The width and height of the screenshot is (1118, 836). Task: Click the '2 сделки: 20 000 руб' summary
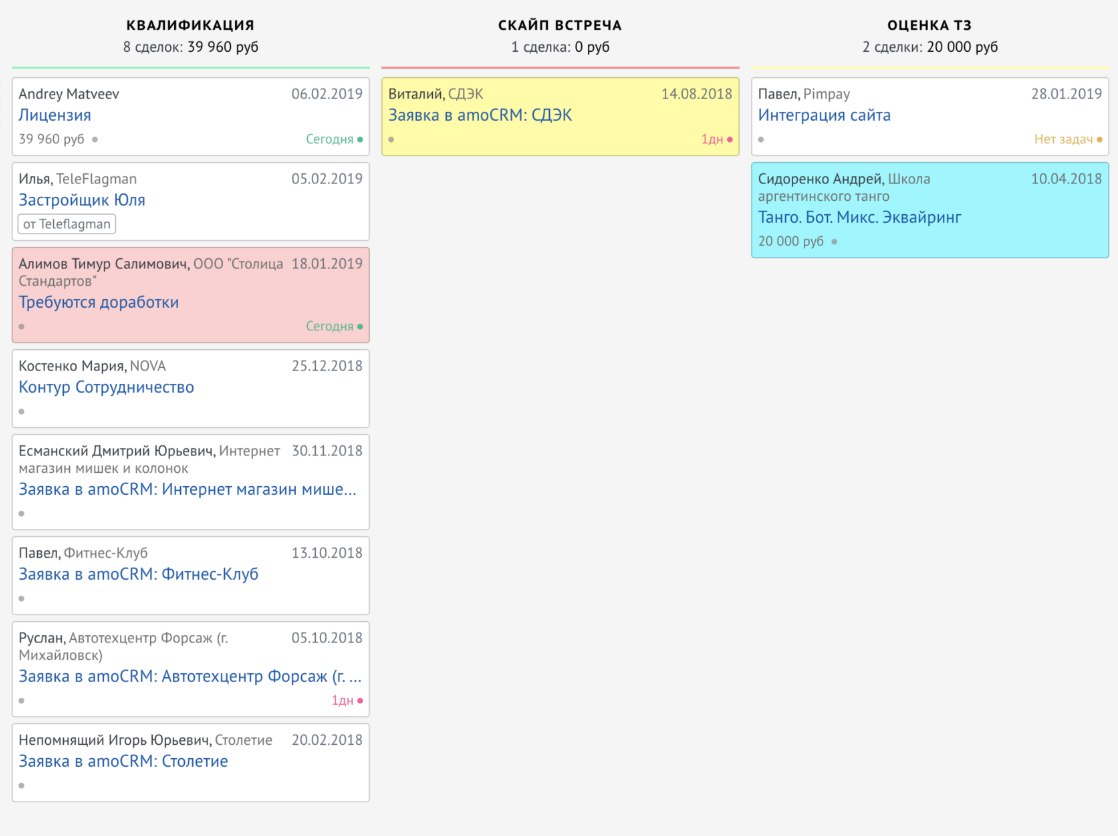(930, 47)
